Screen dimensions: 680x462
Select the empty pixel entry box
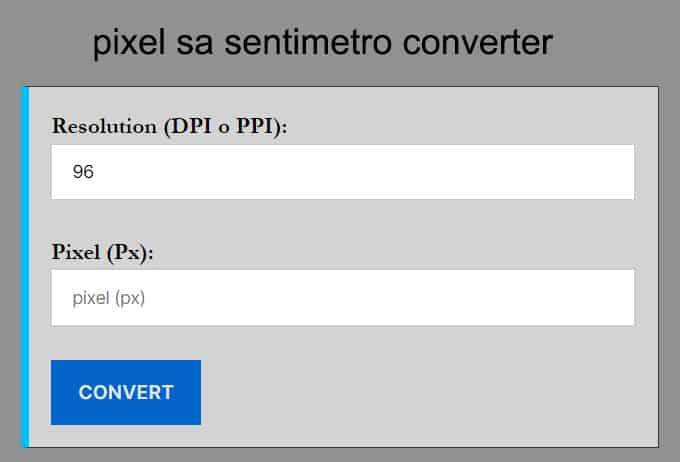400,297
